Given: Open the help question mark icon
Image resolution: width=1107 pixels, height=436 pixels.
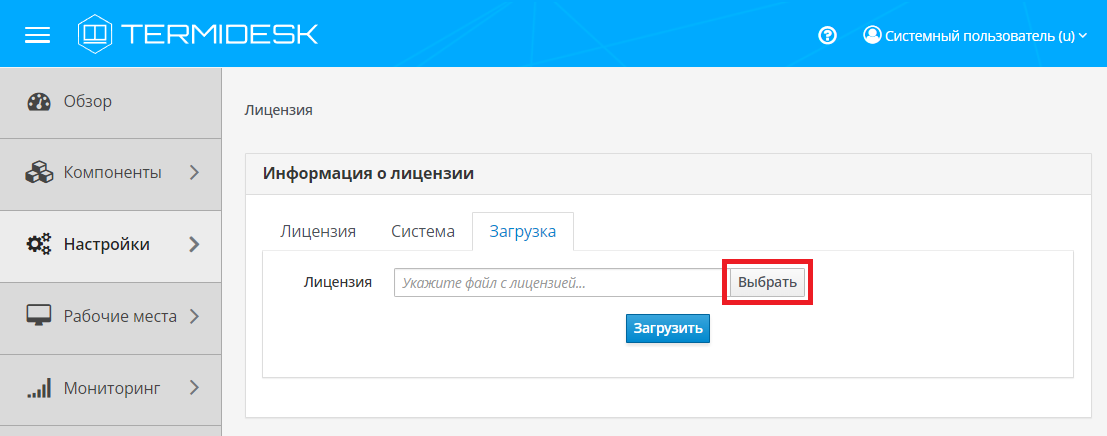Looking at the screenshot, I should (827, 35).
